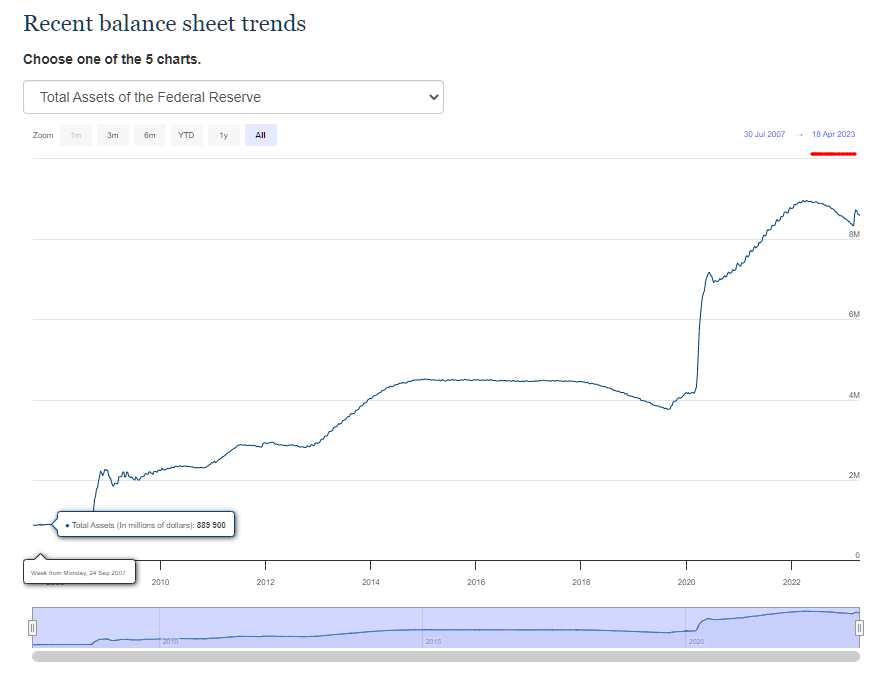Select the 6m zoom button
The width and height of the screenshot is (889, 681).
tap(150, 135)
